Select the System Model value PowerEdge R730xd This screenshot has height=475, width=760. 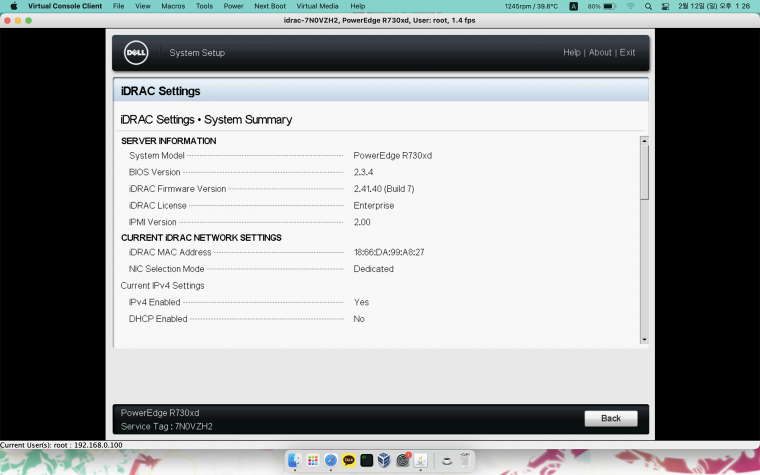(x=393, y=156)
